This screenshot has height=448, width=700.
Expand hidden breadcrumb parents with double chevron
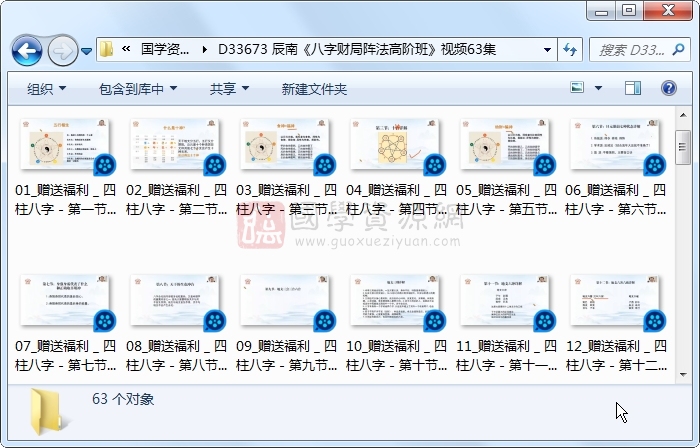coord(126,49)
